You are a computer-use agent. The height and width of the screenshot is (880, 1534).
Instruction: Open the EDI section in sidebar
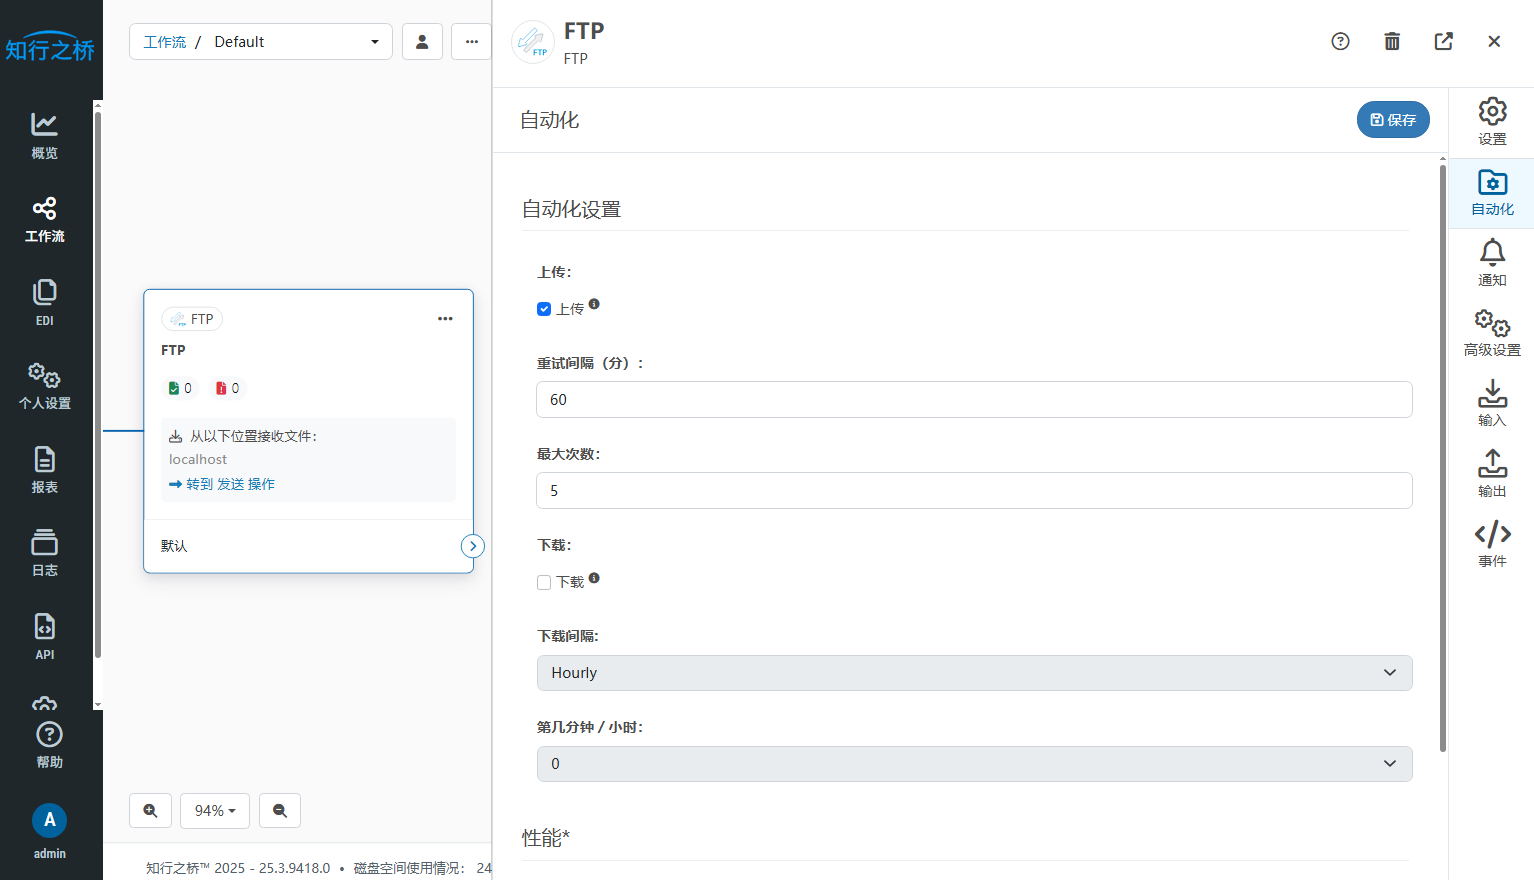pos(44,302)
